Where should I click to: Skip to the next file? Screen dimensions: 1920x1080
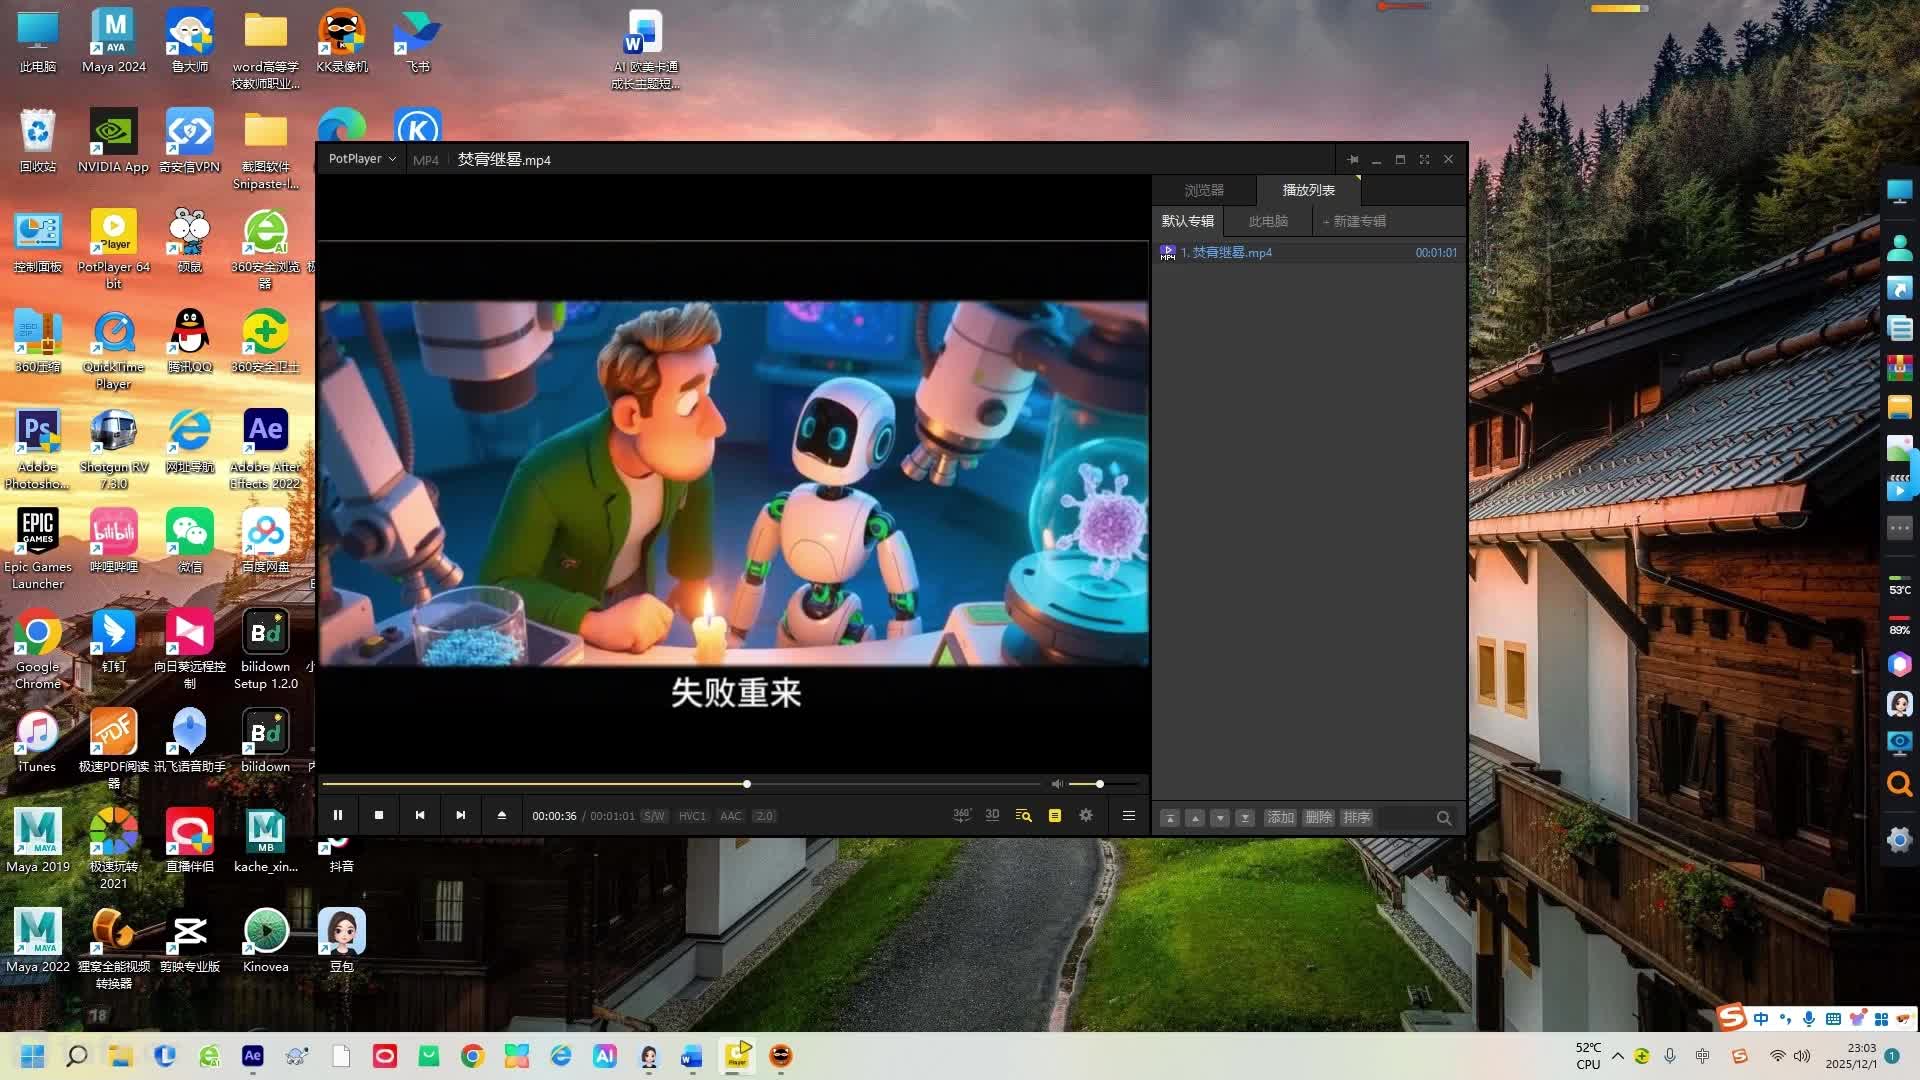coord(461,815)
